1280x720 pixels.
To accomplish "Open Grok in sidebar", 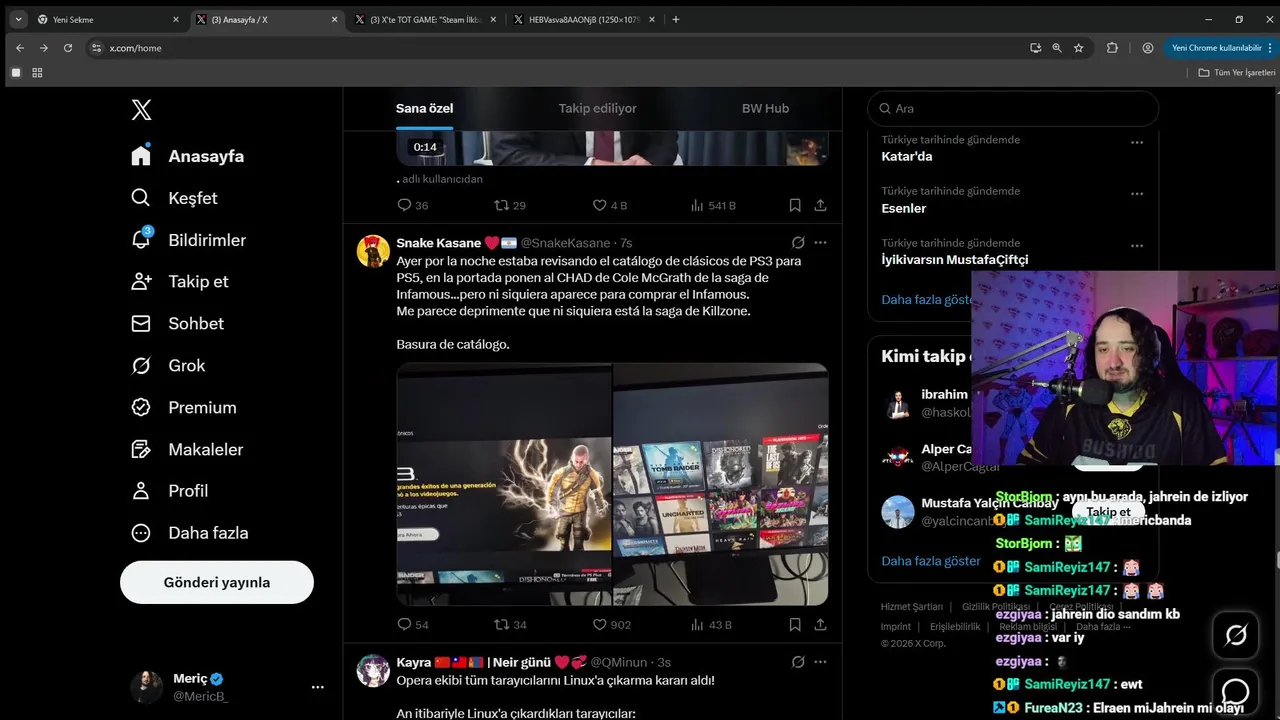I will (168, 366).
